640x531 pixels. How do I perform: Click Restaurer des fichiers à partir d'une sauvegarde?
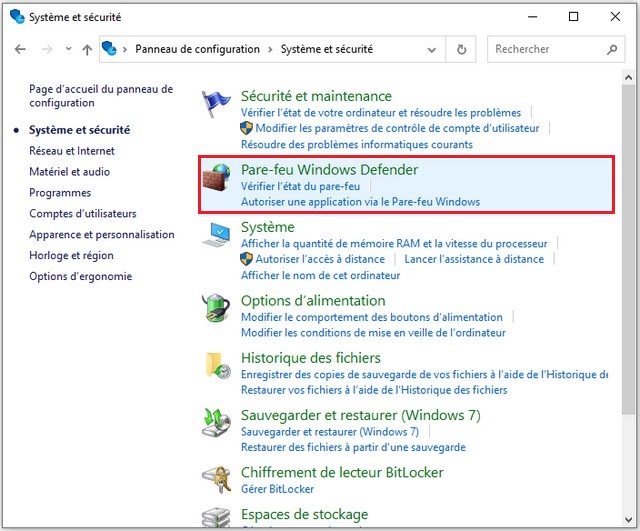coord(353,447)
